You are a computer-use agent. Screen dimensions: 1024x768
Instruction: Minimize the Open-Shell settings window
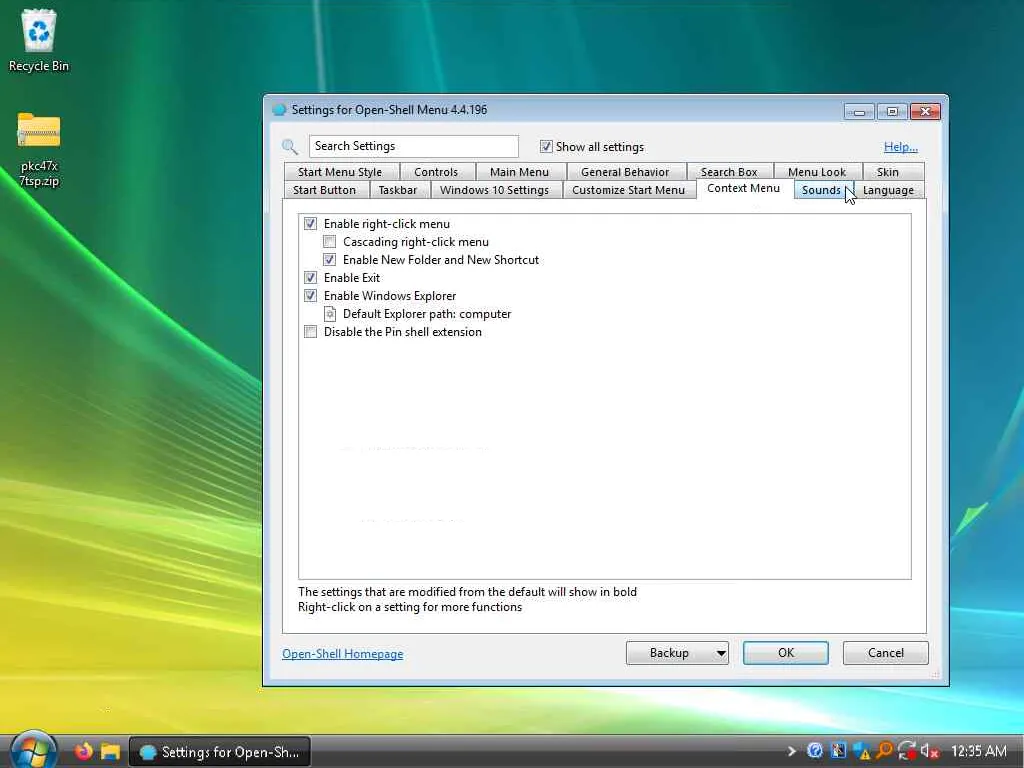[x=859, y=112]
